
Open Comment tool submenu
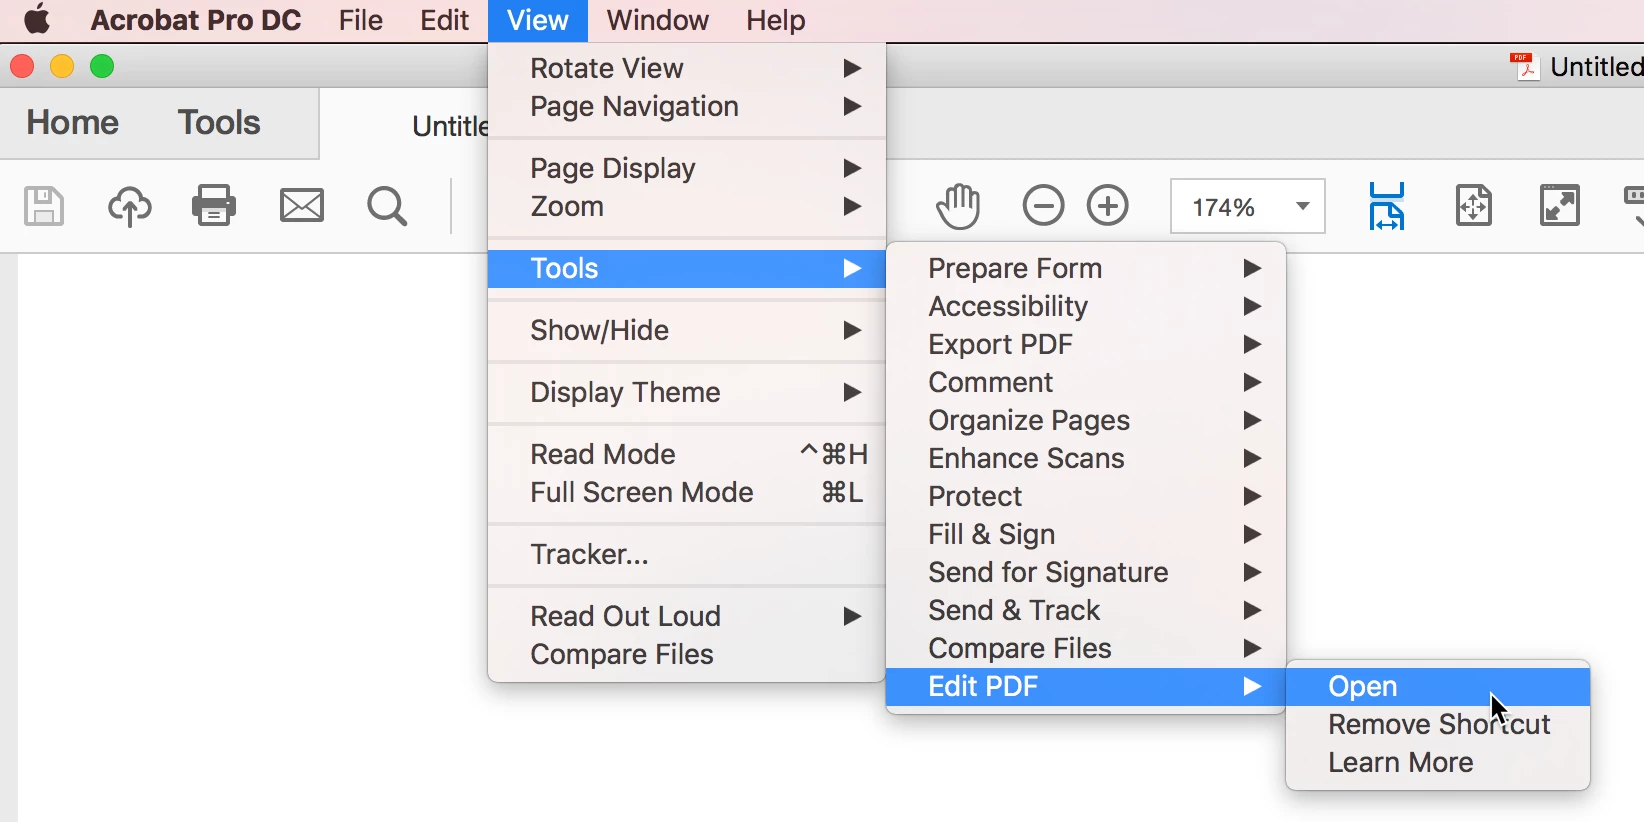pos(1086,382)
